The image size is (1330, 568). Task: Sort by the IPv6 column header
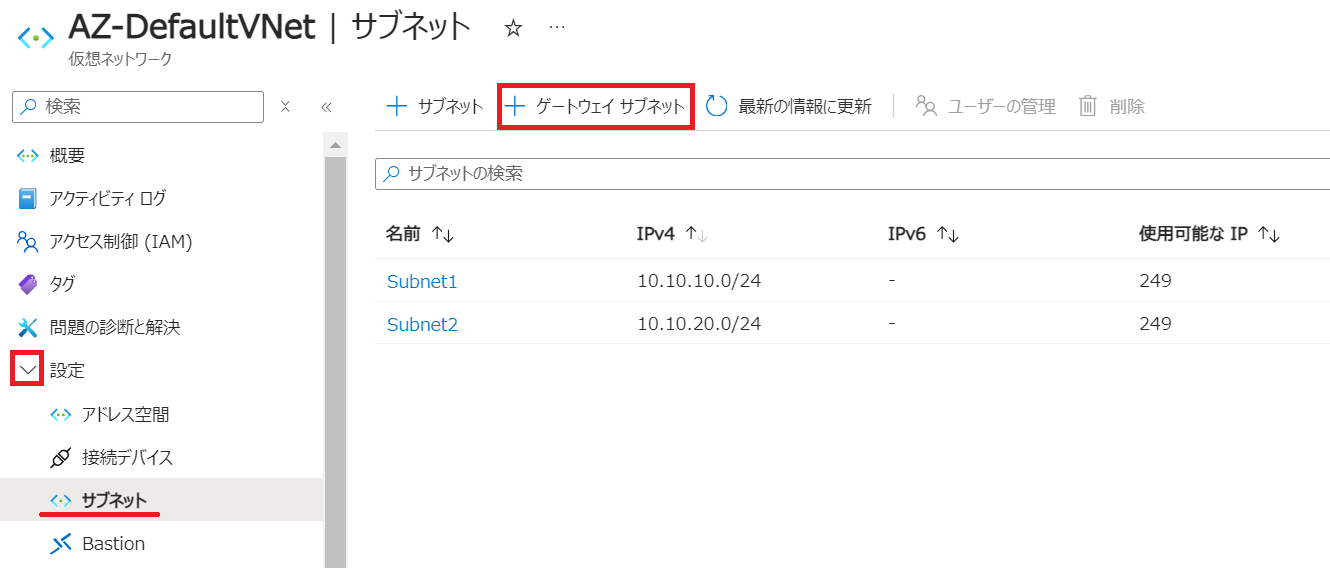(924, 234)
